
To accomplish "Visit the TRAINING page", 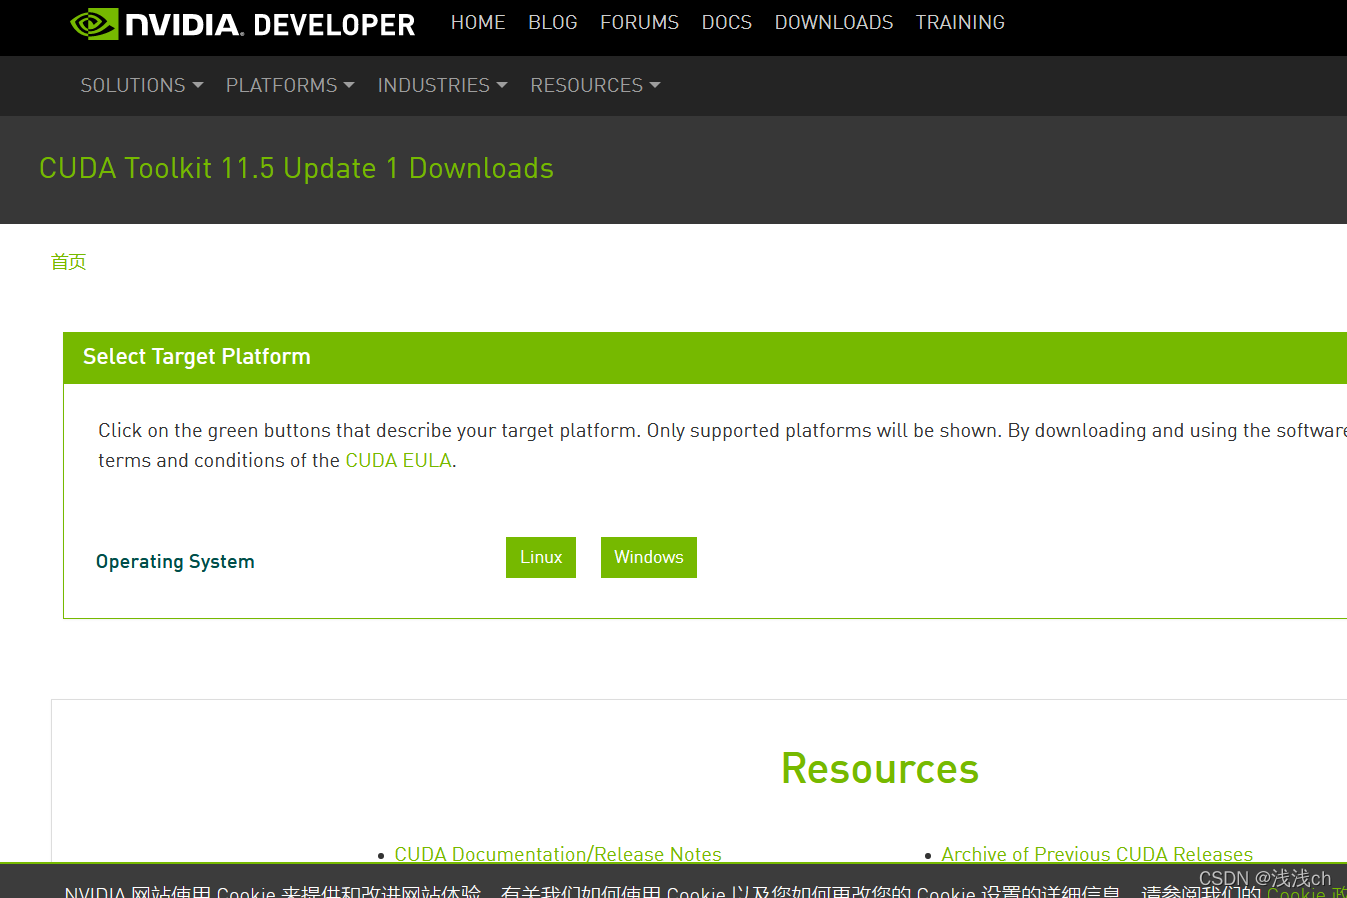I will 960,22.
